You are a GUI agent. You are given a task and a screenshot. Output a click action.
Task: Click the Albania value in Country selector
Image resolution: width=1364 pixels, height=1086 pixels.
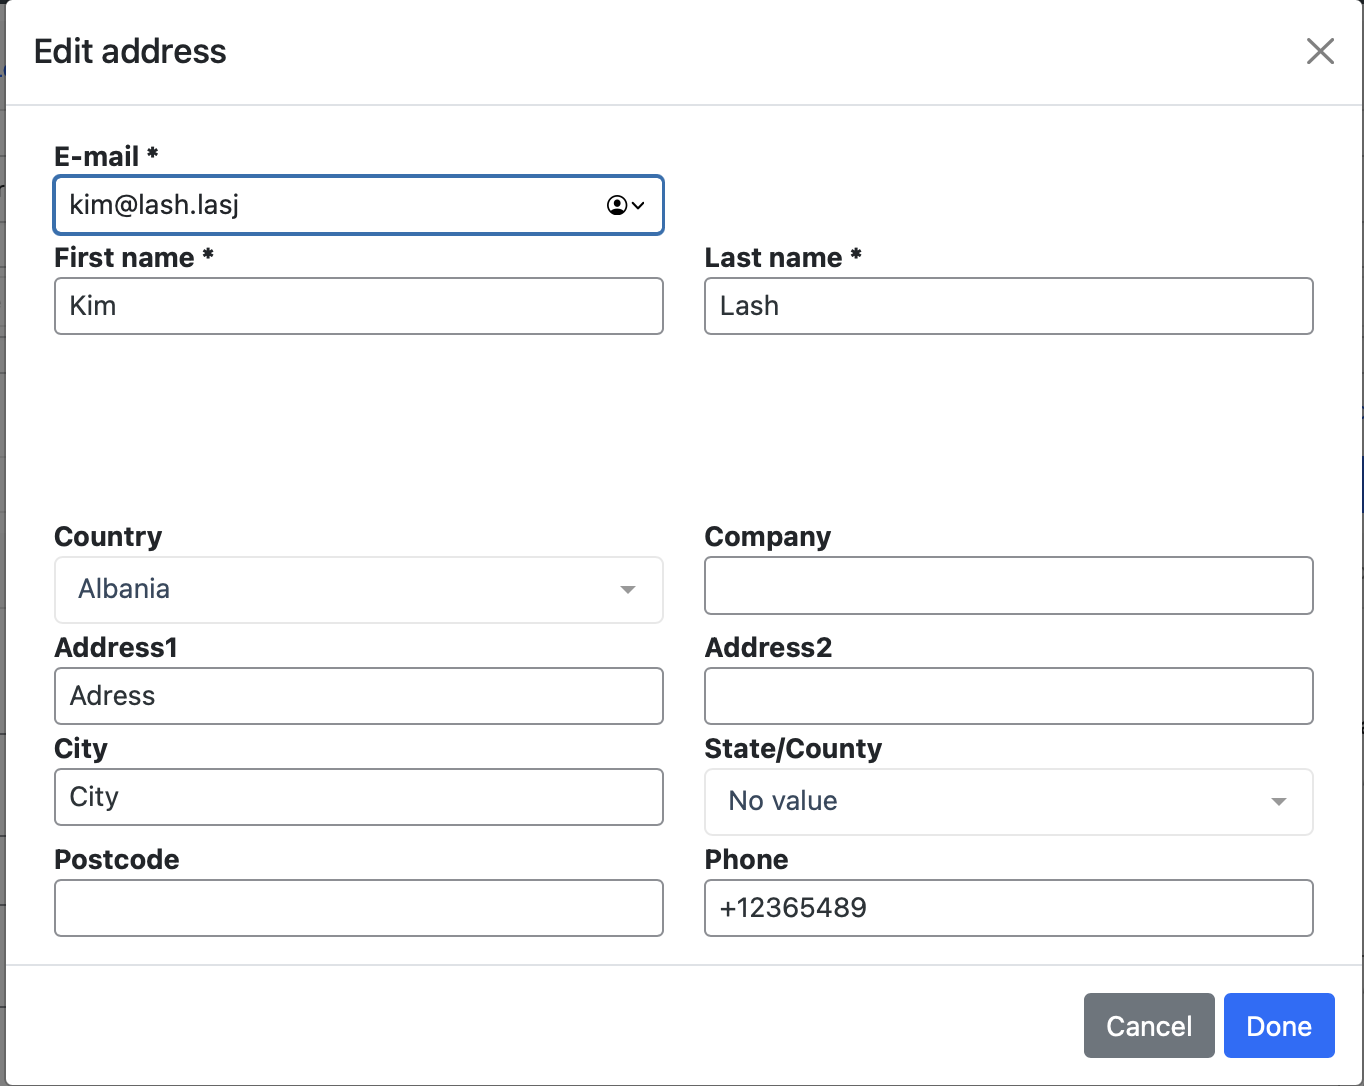coord(125,589)
